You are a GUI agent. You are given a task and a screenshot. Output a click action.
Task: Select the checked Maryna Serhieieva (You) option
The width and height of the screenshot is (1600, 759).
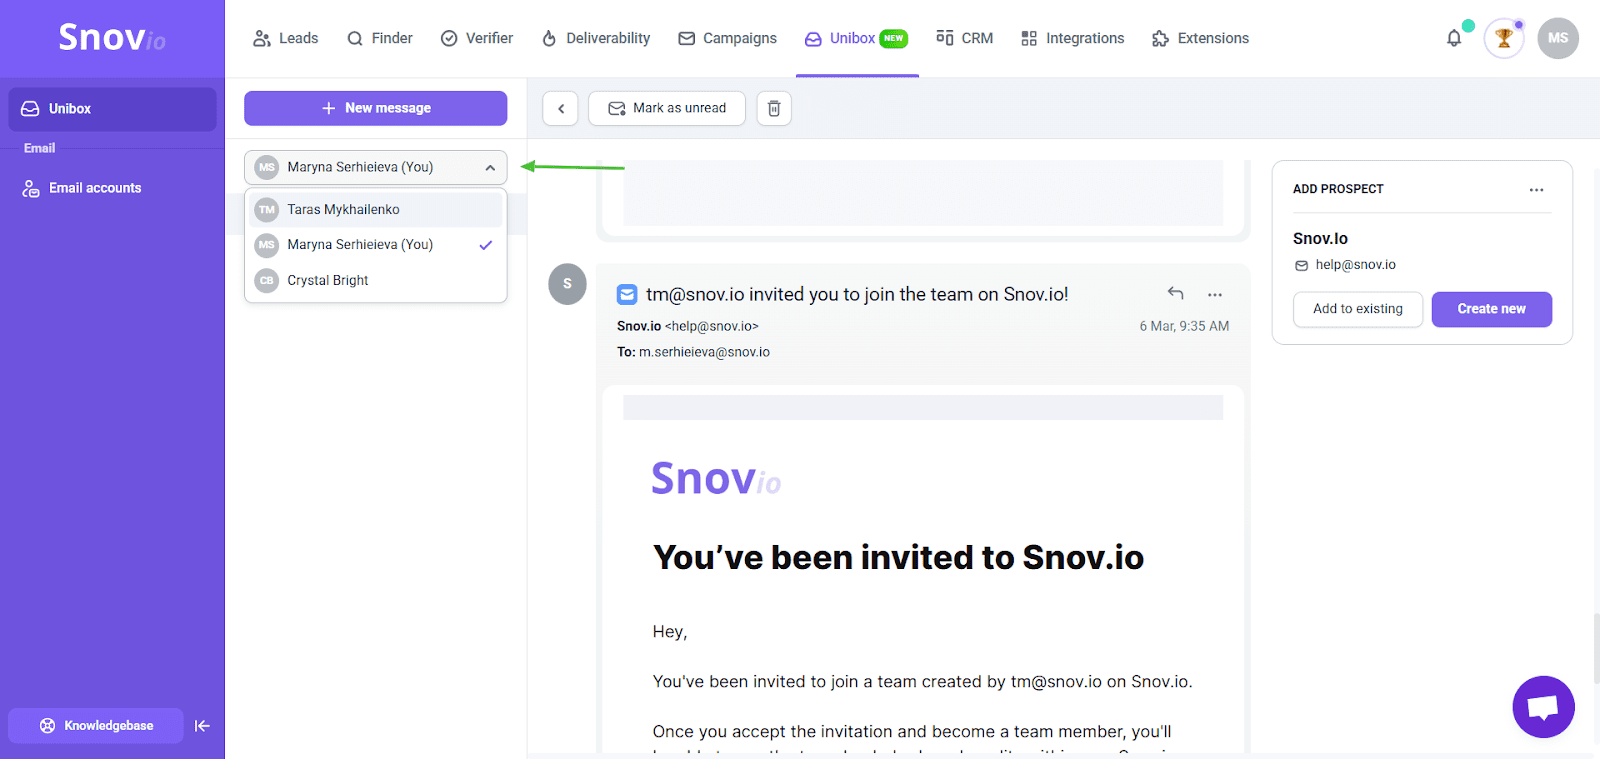click(x=360, y=245)
